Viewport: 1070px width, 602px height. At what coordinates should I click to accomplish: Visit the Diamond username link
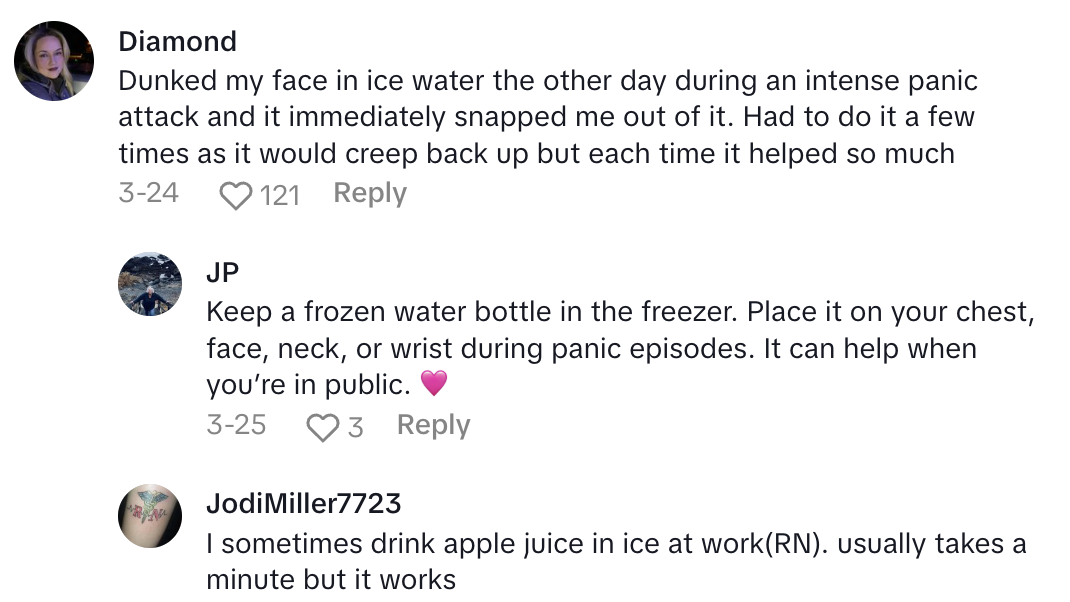pos(177,41)
